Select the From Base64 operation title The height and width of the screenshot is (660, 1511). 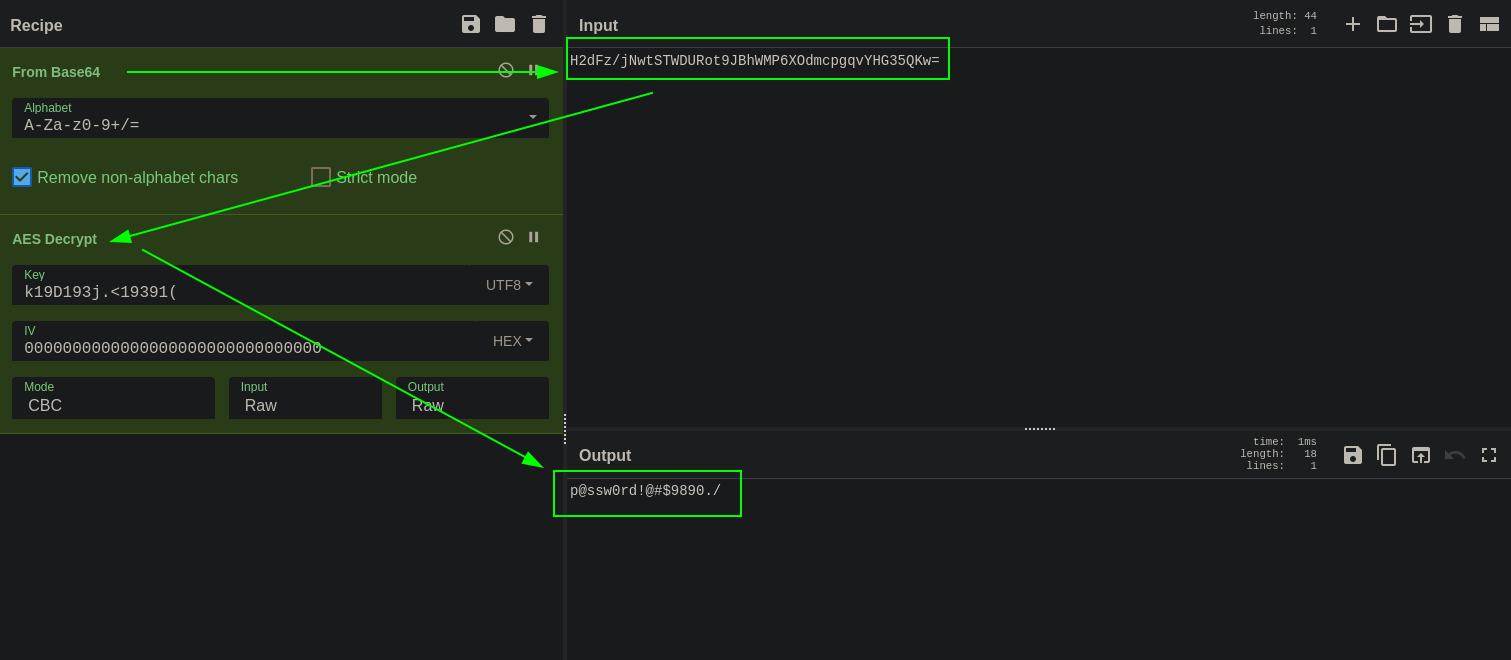(x=56, y=72)
